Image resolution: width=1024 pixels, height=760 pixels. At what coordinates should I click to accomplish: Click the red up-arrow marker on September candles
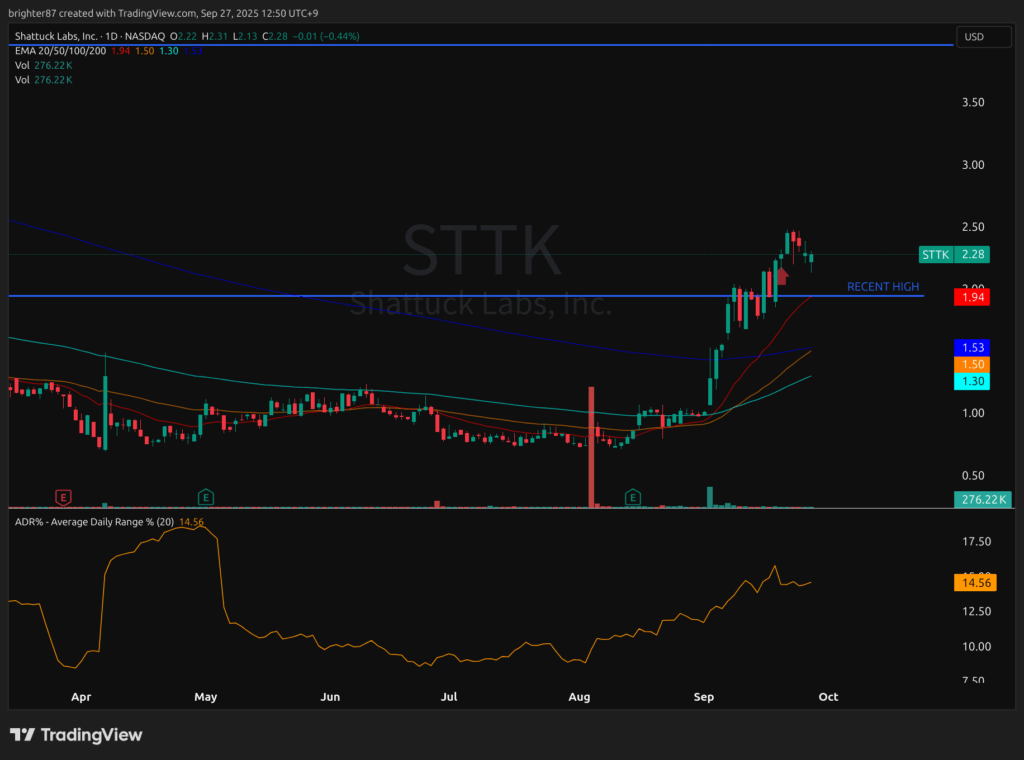(782, 275)
